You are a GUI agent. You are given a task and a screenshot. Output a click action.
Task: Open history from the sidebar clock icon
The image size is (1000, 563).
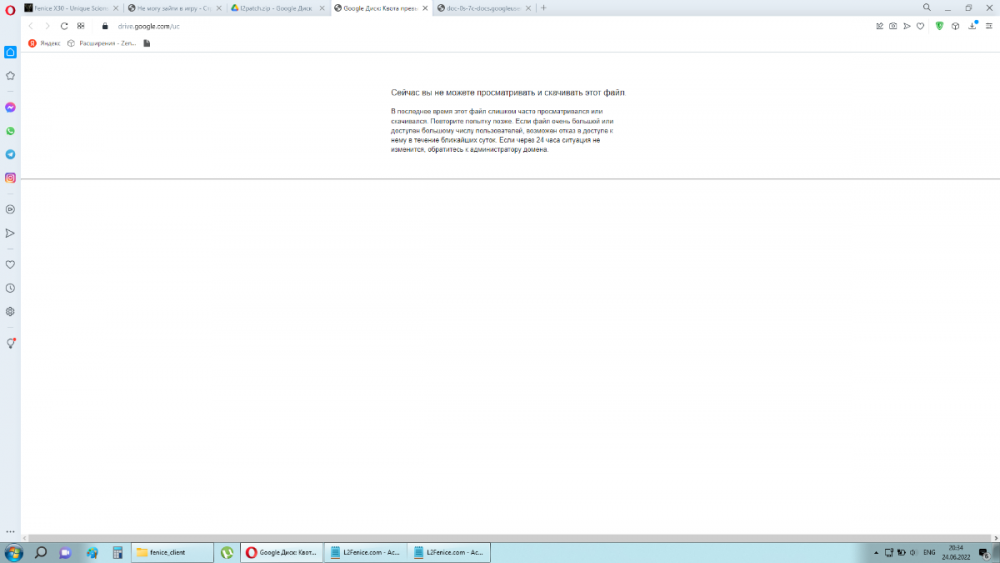[10, 288]
